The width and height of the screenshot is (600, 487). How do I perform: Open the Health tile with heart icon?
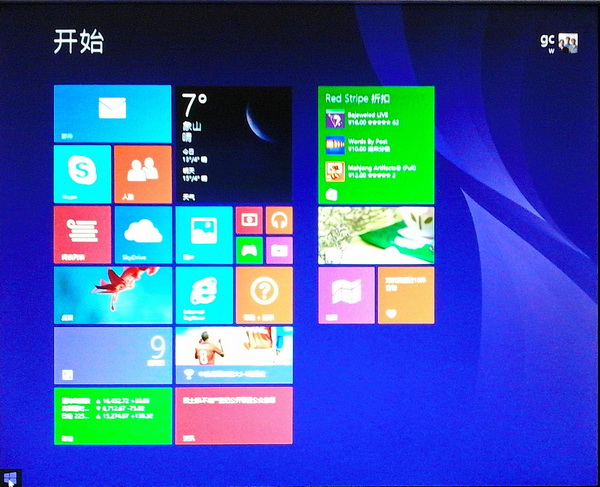[x=406, y=295]
